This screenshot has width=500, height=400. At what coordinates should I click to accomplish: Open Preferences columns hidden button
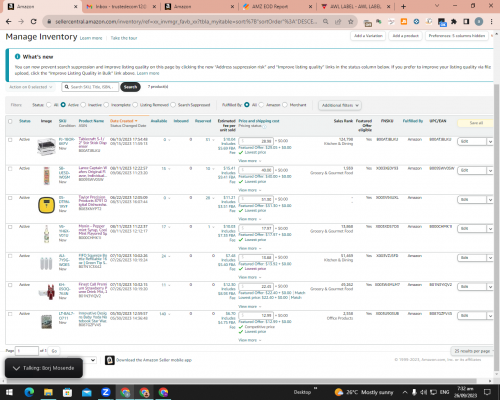click(x=457, y=36)
